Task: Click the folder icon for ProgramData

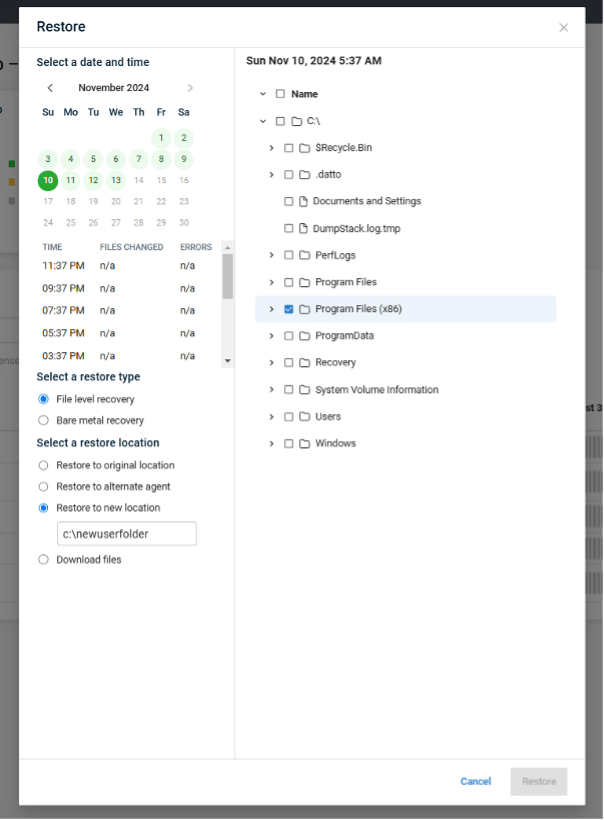Action: [x=304, y=336]
